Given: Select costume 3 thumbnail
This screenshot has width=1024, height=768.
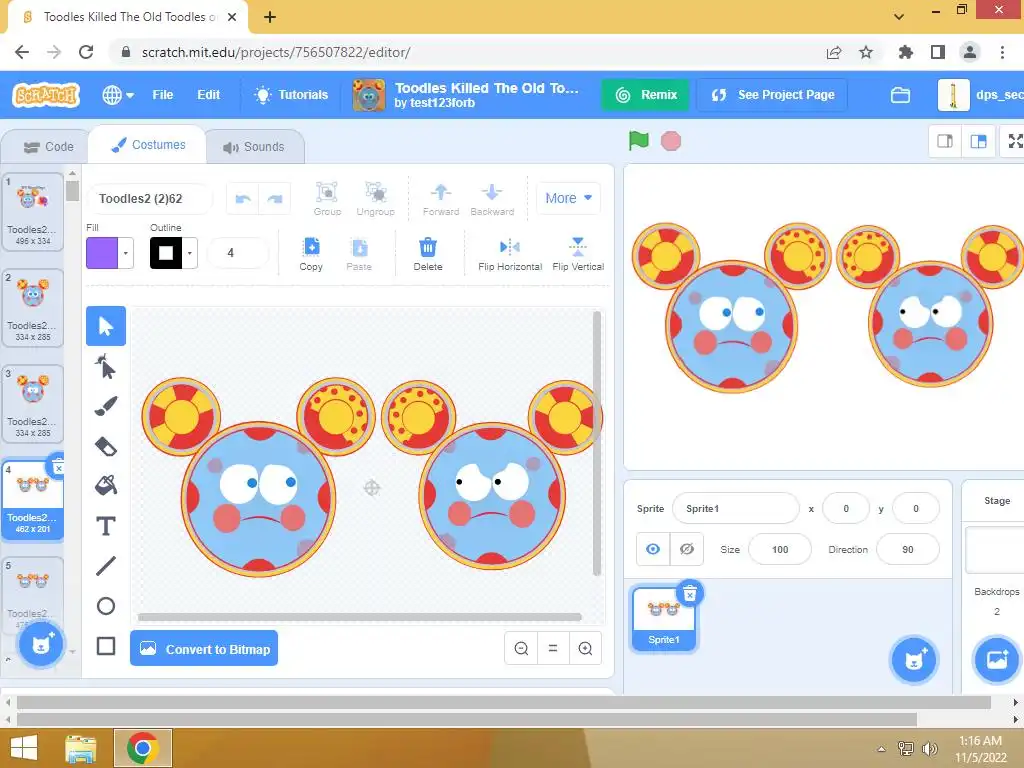Looking at the screenshot, I should (33, 404).
